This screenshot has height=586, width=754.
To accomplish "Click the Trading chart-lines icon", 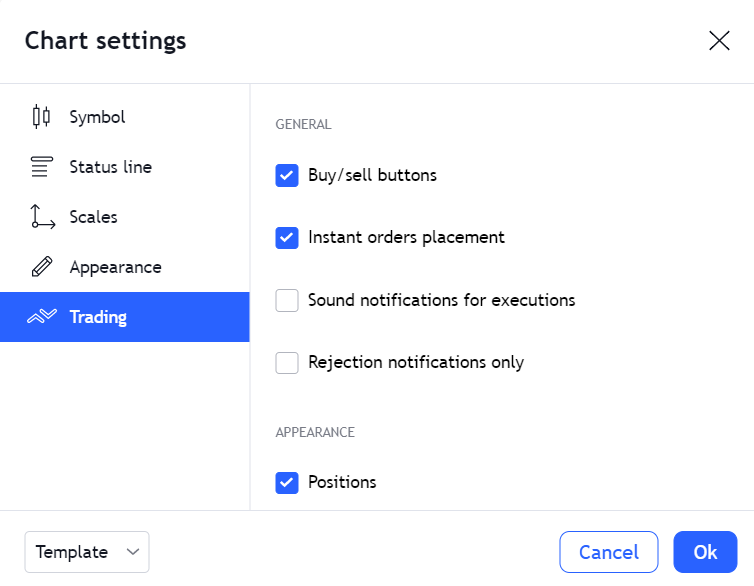I will (42, 316).
